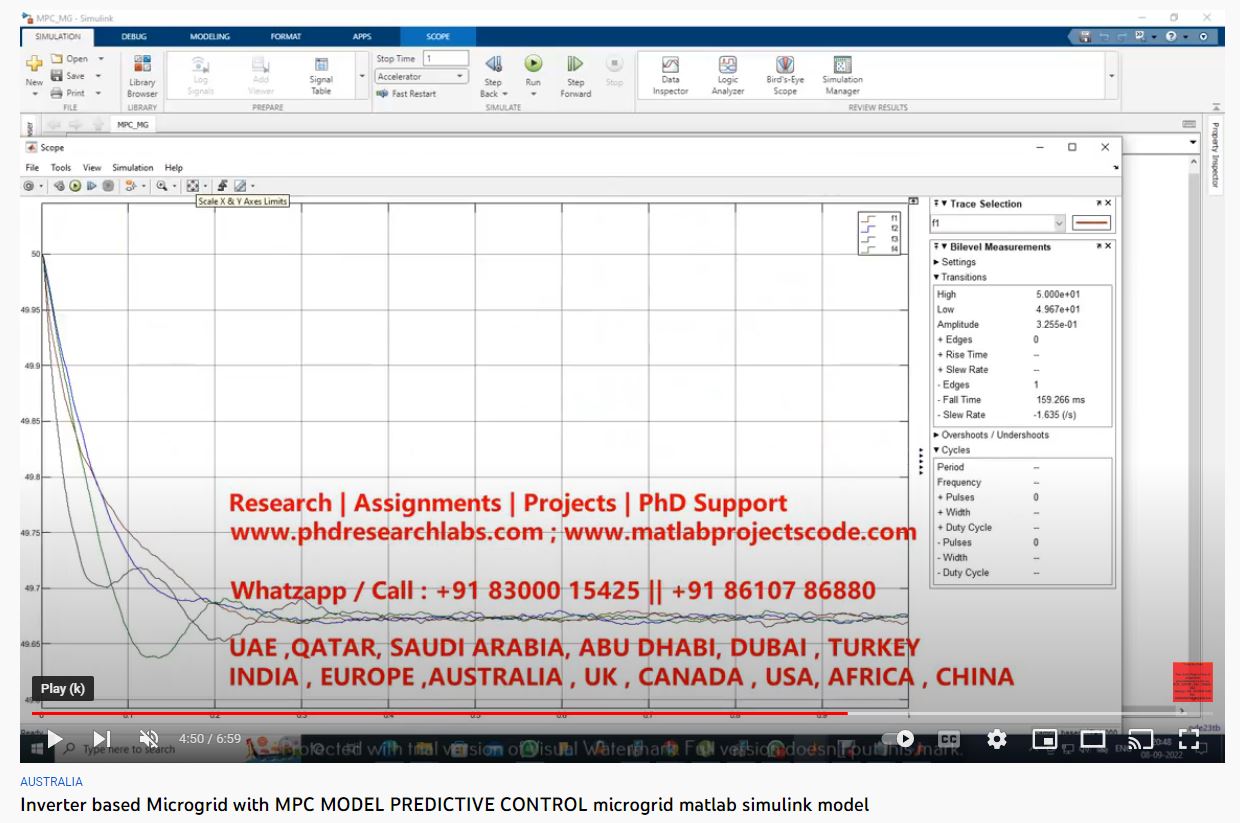Open the Signal Table

[x=321, y=75]
